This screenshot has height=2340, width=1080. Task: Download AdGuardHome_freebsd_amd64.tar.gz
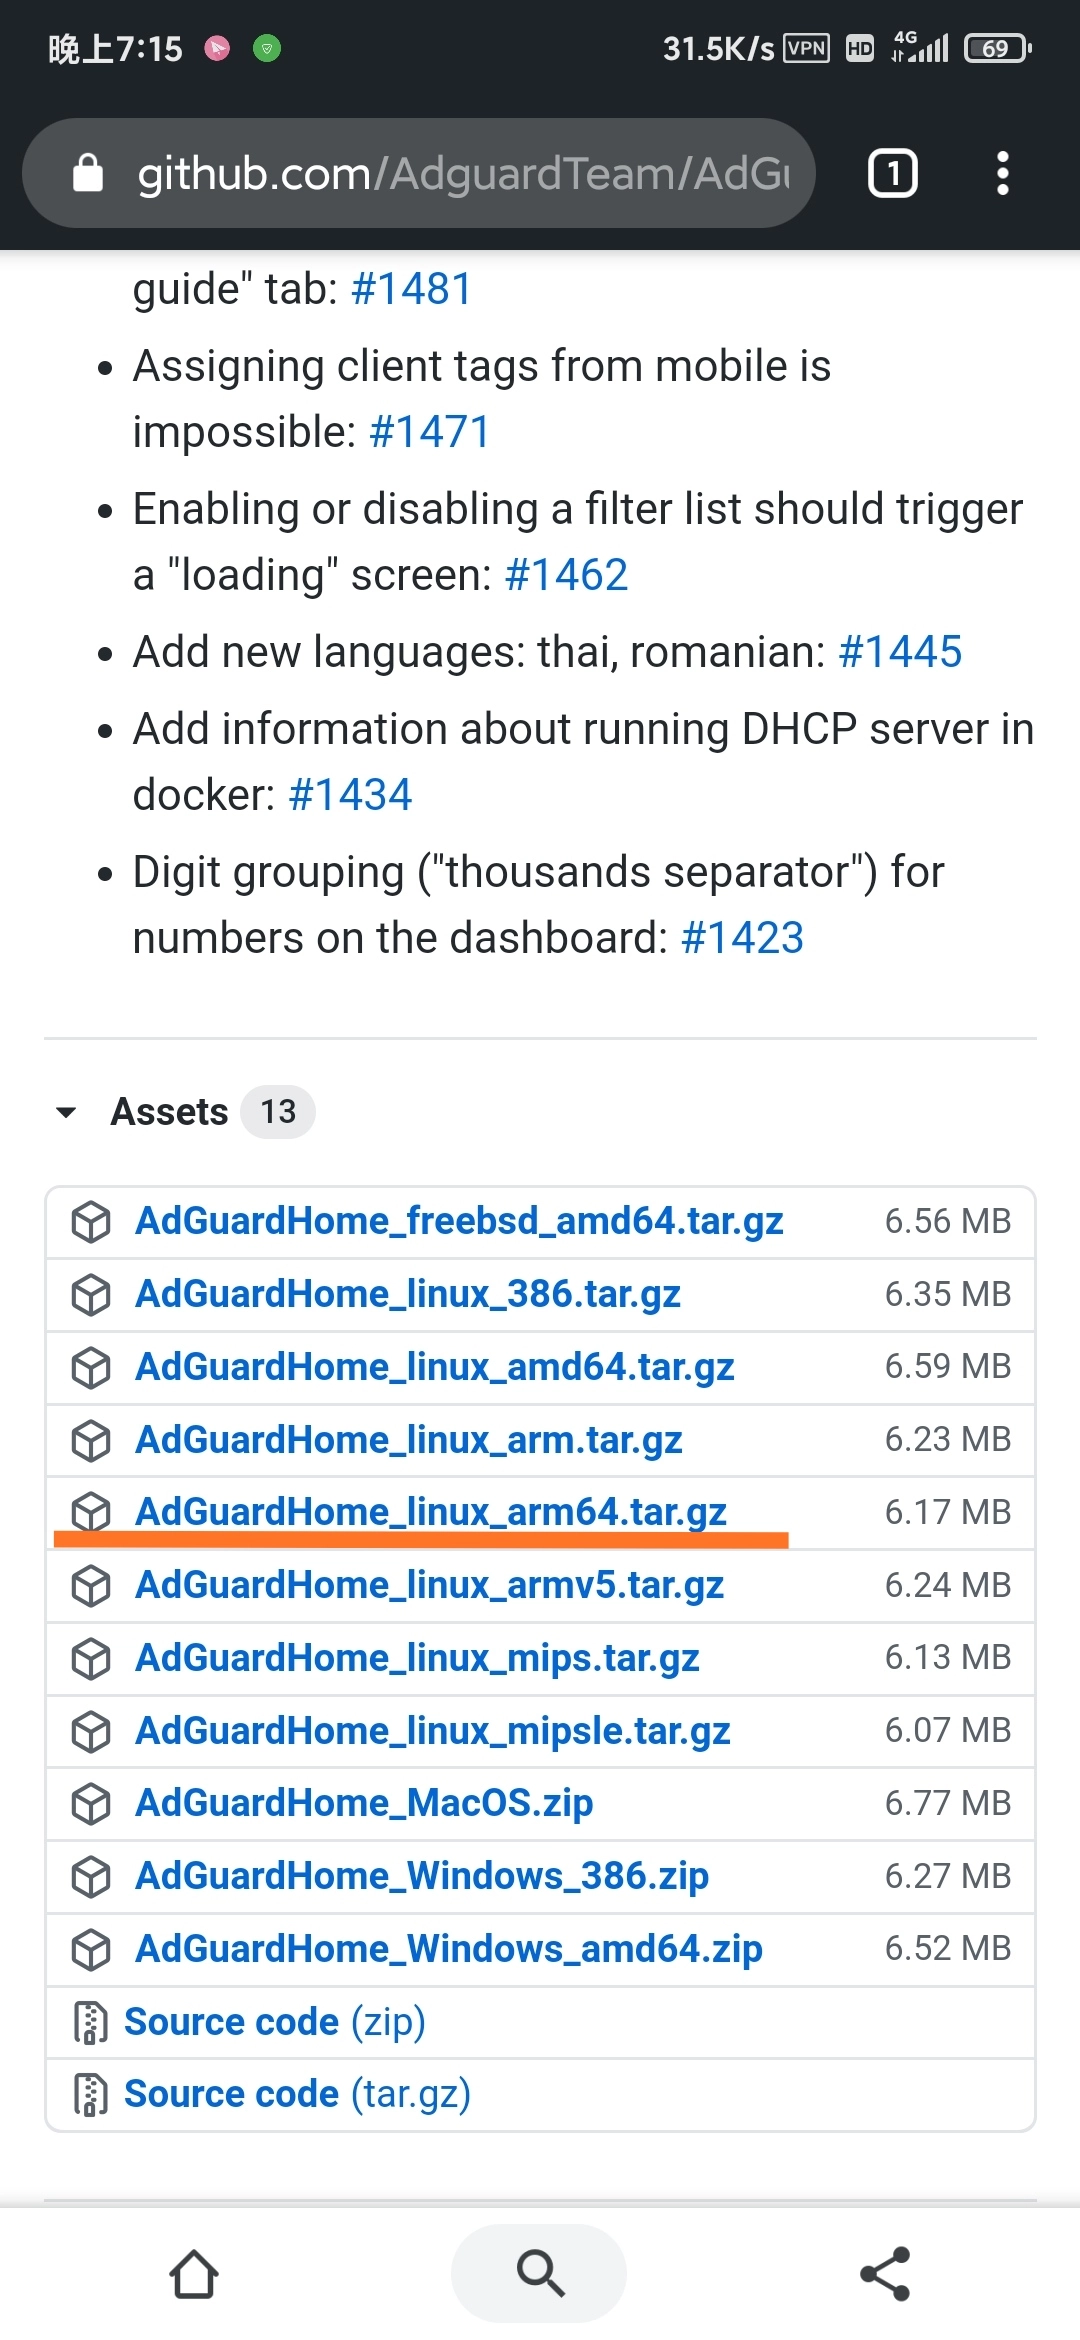coord(459,1221)
